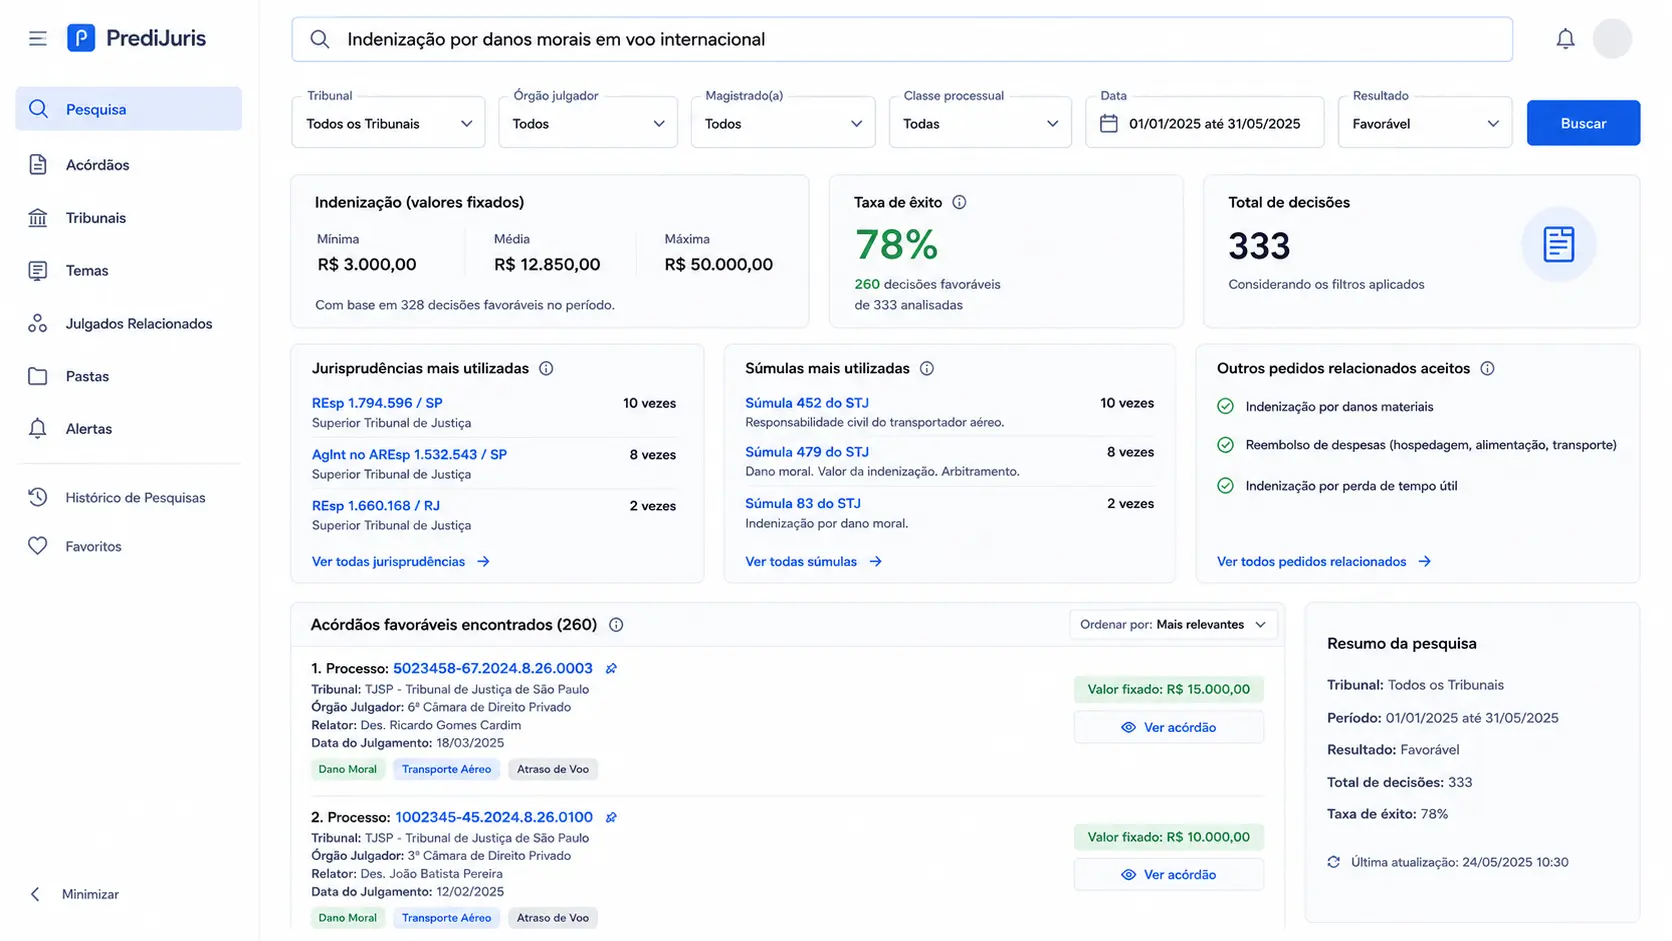Click arrow icon after Ver todos pedidos relacionados
This screenshot has width=1672, height=941.
pyautogui.click(x=1424, y=562)
